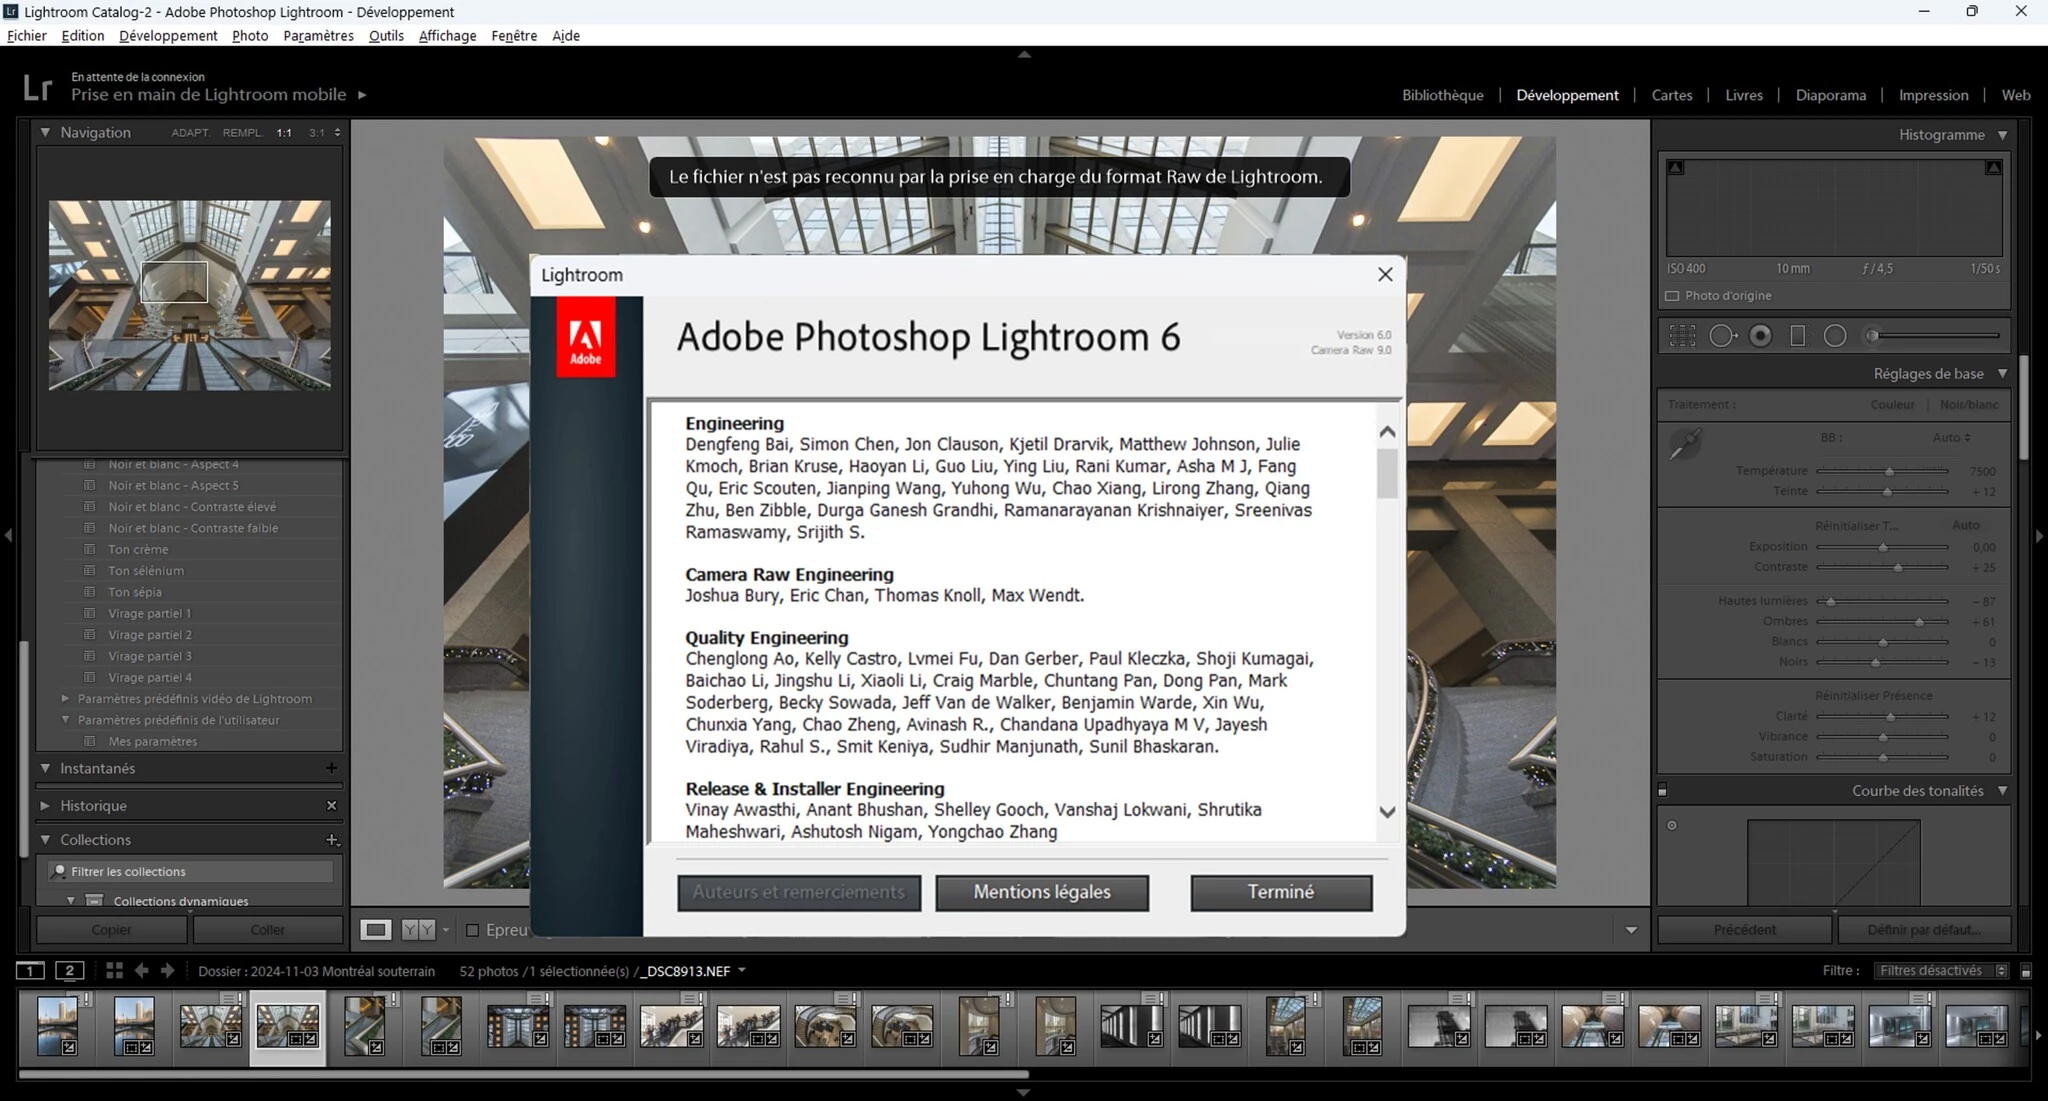Open the Filtres désactivés dropdown
The height and width of the screenshot is (1101, 2048).
pos(1941,970)
